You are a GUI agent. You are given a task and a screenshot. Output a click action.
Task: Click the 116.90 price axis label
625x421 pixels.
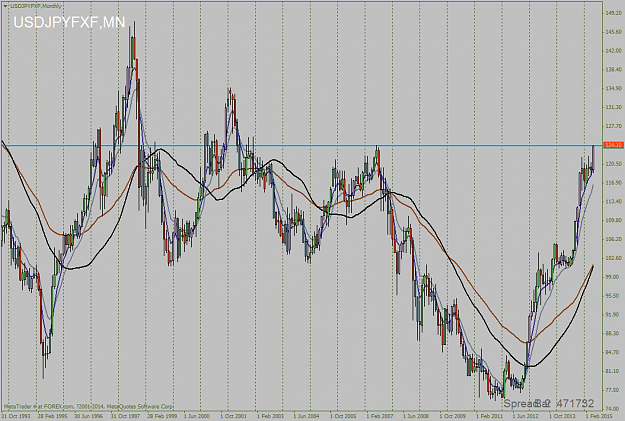[x=613, y=183]
